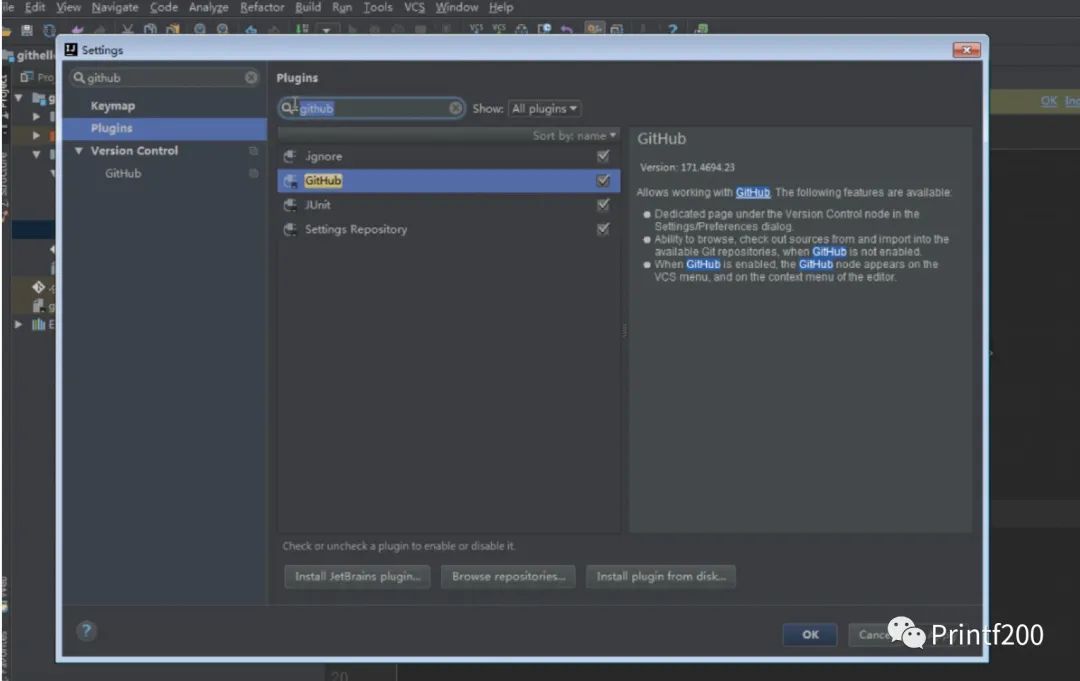Image resolution: width=1080 pixels, height=681 pixels.
Task: Clear the left settings search field
Action: coord(251,78)
